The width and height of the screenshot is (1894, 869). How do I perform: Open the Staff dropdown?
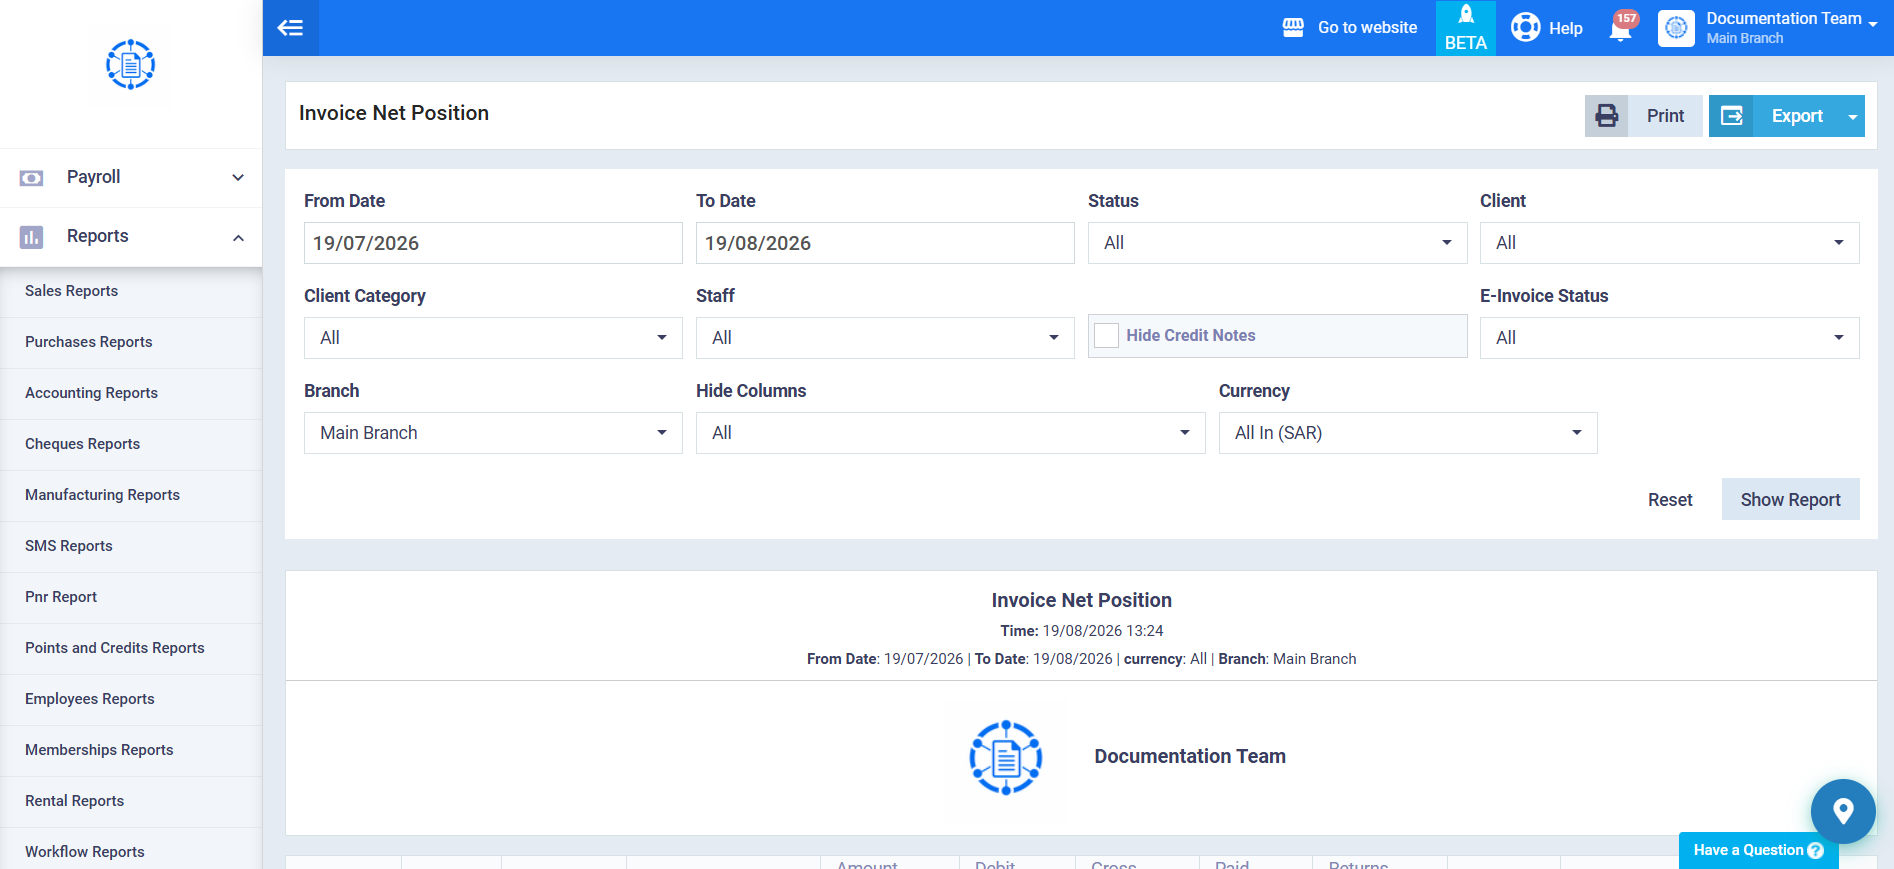click(x=885, y=338)
